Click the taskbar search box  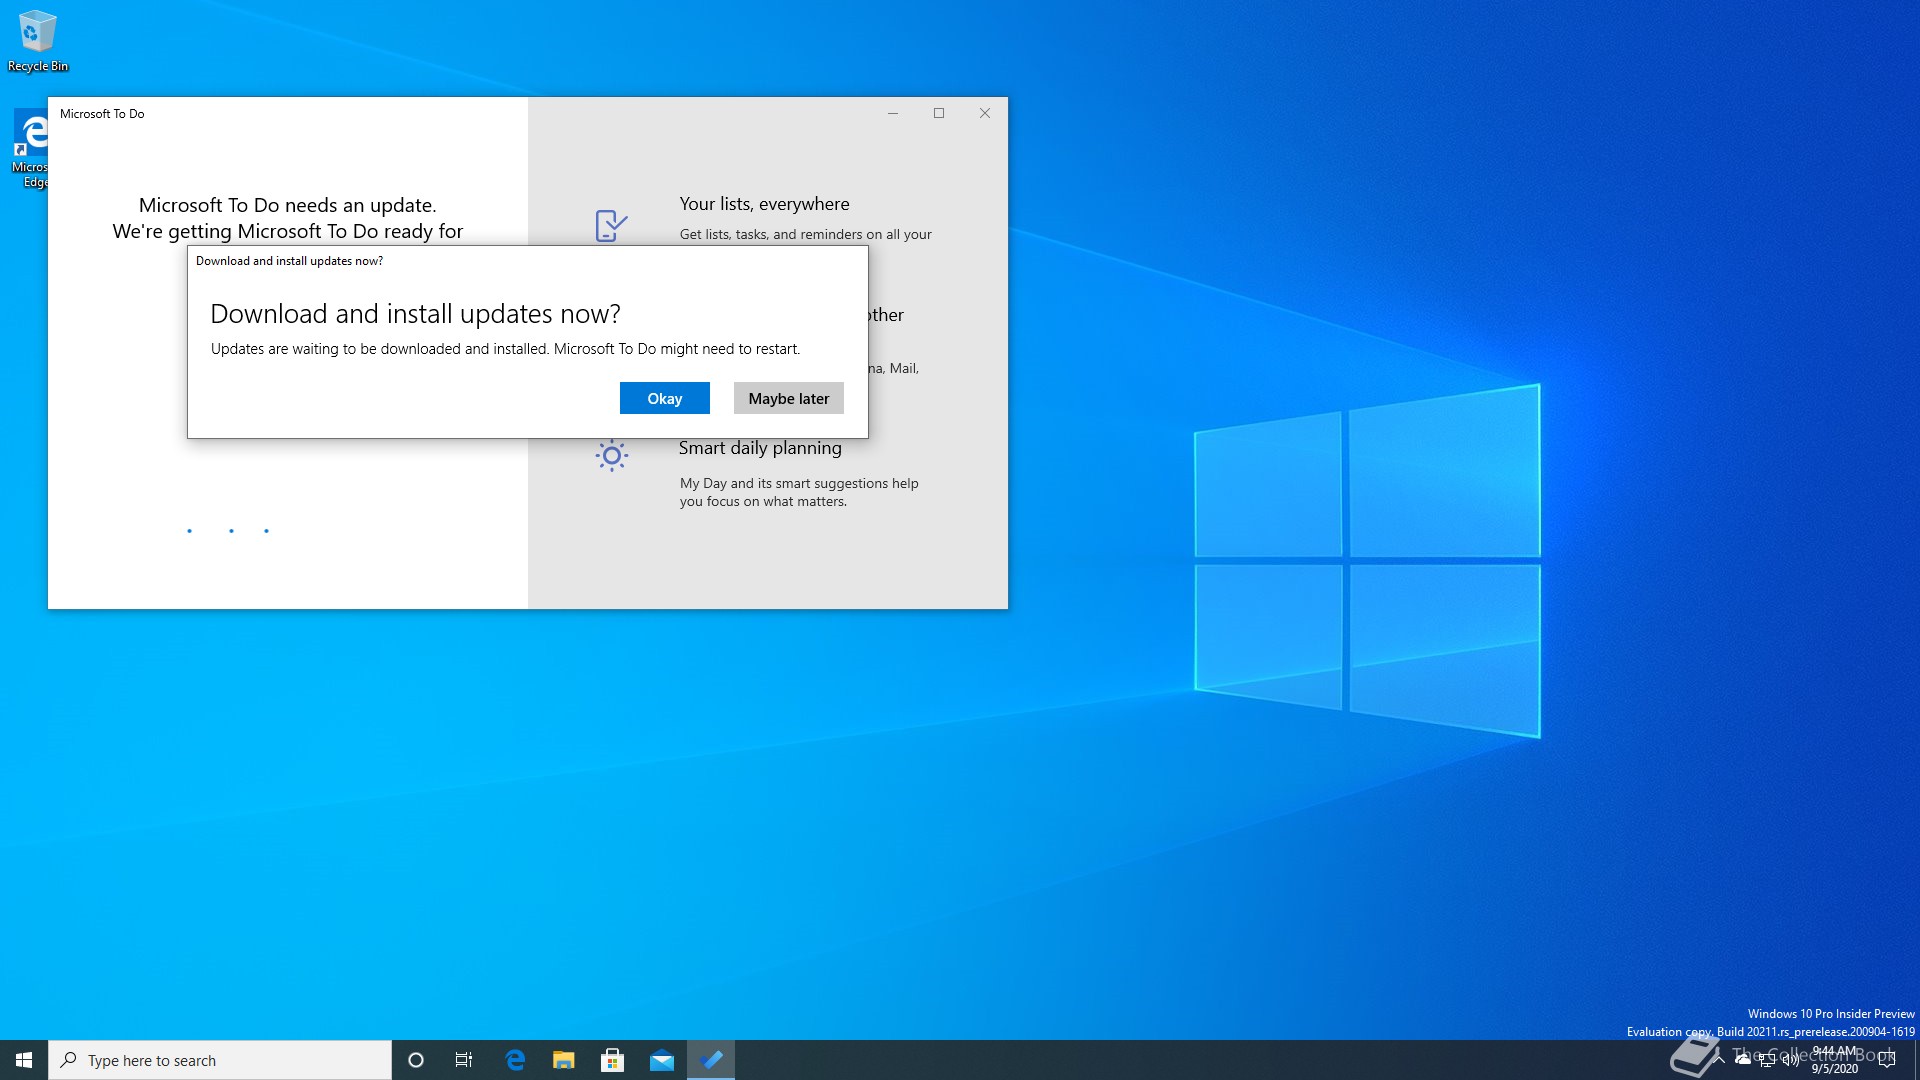220,1060
